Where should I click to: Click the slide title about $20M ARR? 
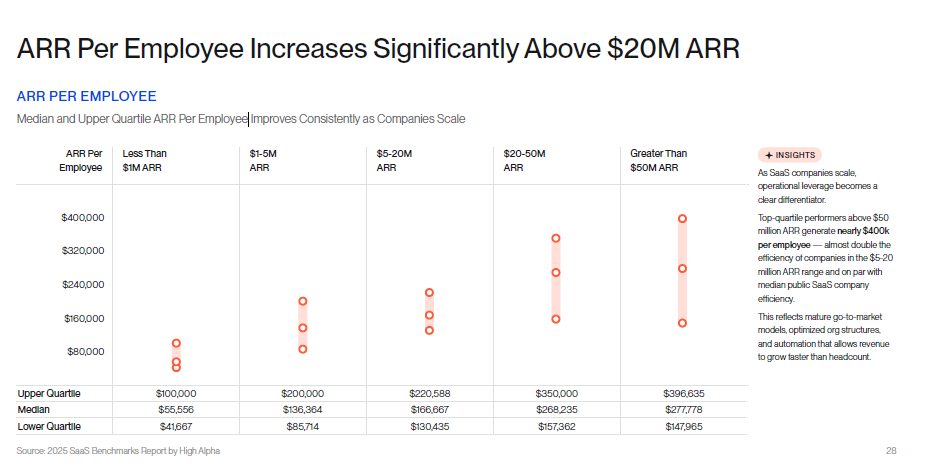pyautogui.click(x=379, y=47)
